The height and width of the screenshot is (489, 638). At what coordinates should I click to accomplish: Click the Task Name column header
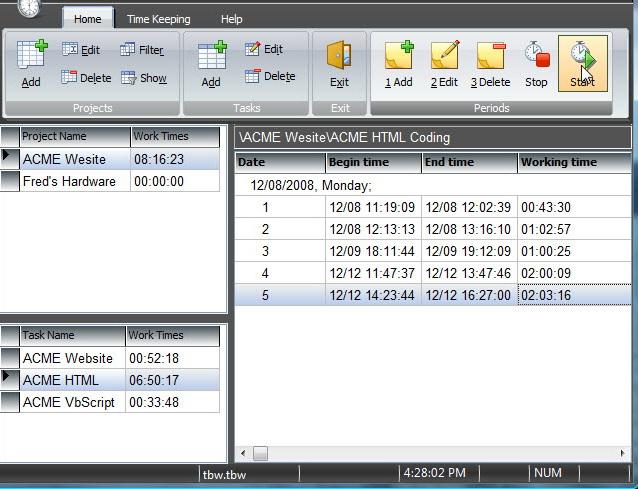coord(72,335)
